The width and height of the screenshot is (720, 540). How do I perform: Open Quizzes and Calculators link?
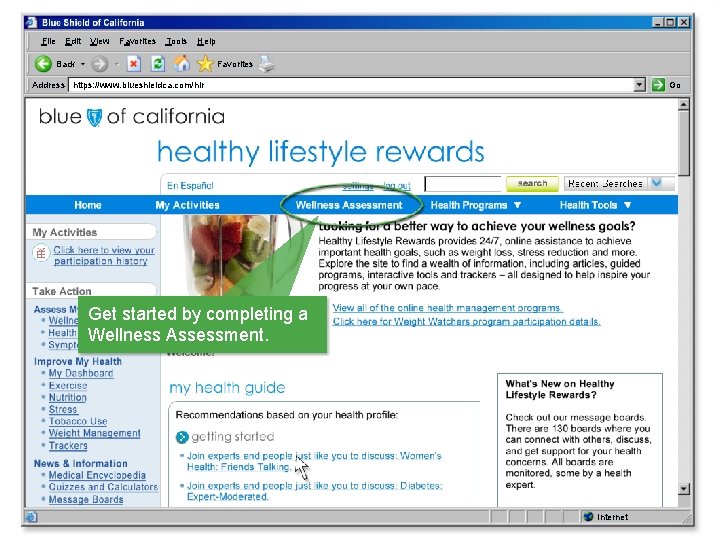tap(103, 487)
